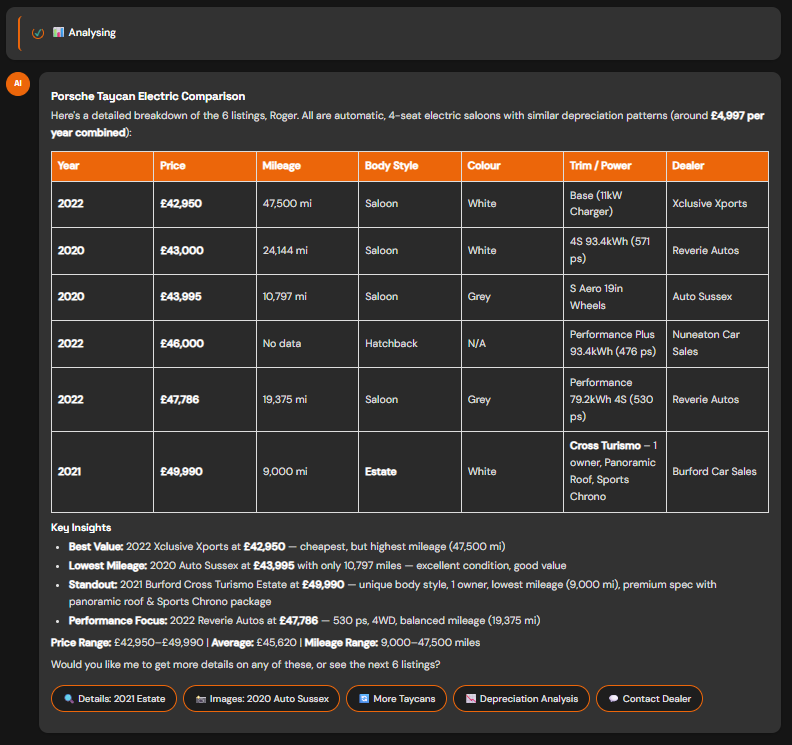Click the magnifier icon in Details button
792x745 pixels.
click(69, 699)
